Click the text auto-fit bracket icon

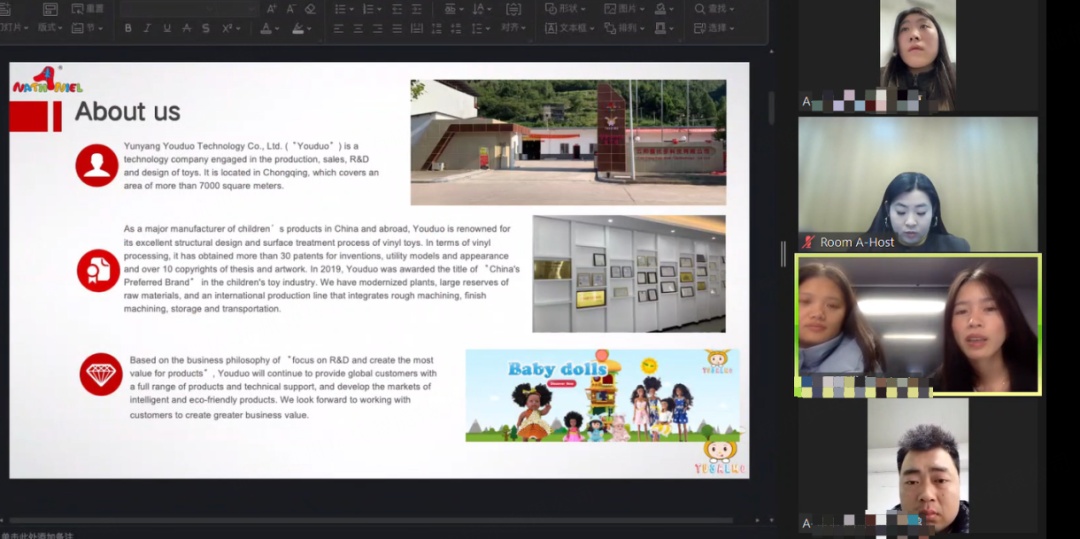coord(513,8)
